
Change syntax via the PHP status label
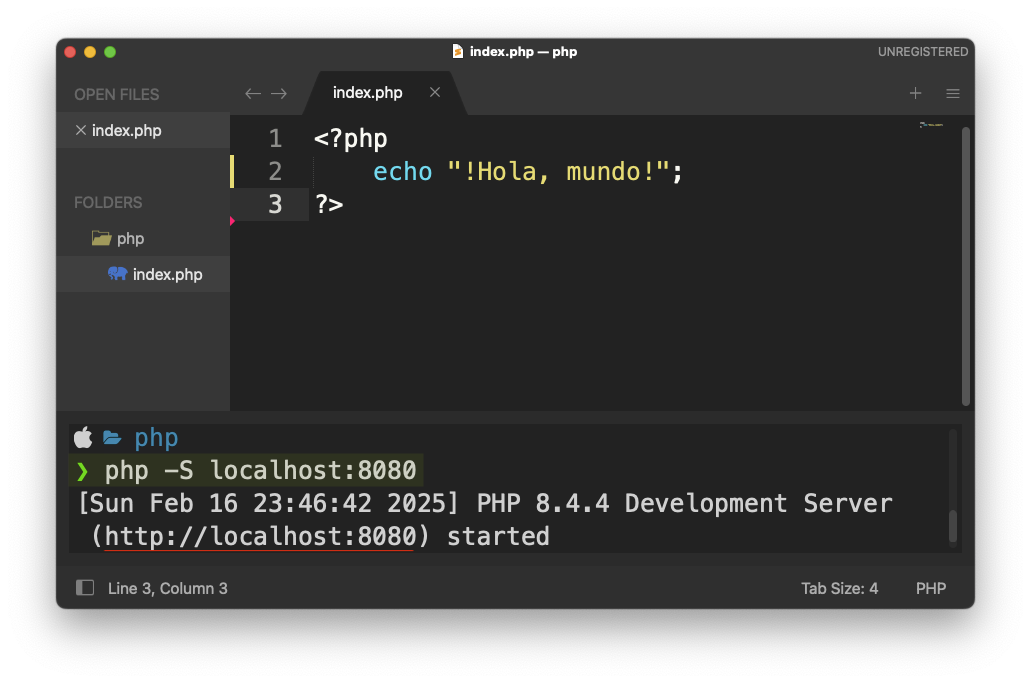[930, 588]
